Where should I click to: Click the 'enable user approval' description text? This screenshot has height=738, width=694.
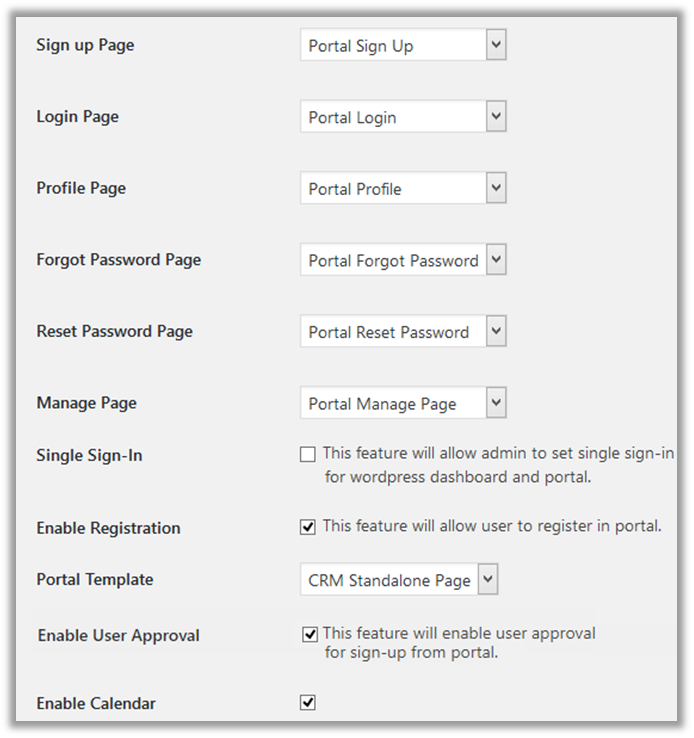pos(459,643)
